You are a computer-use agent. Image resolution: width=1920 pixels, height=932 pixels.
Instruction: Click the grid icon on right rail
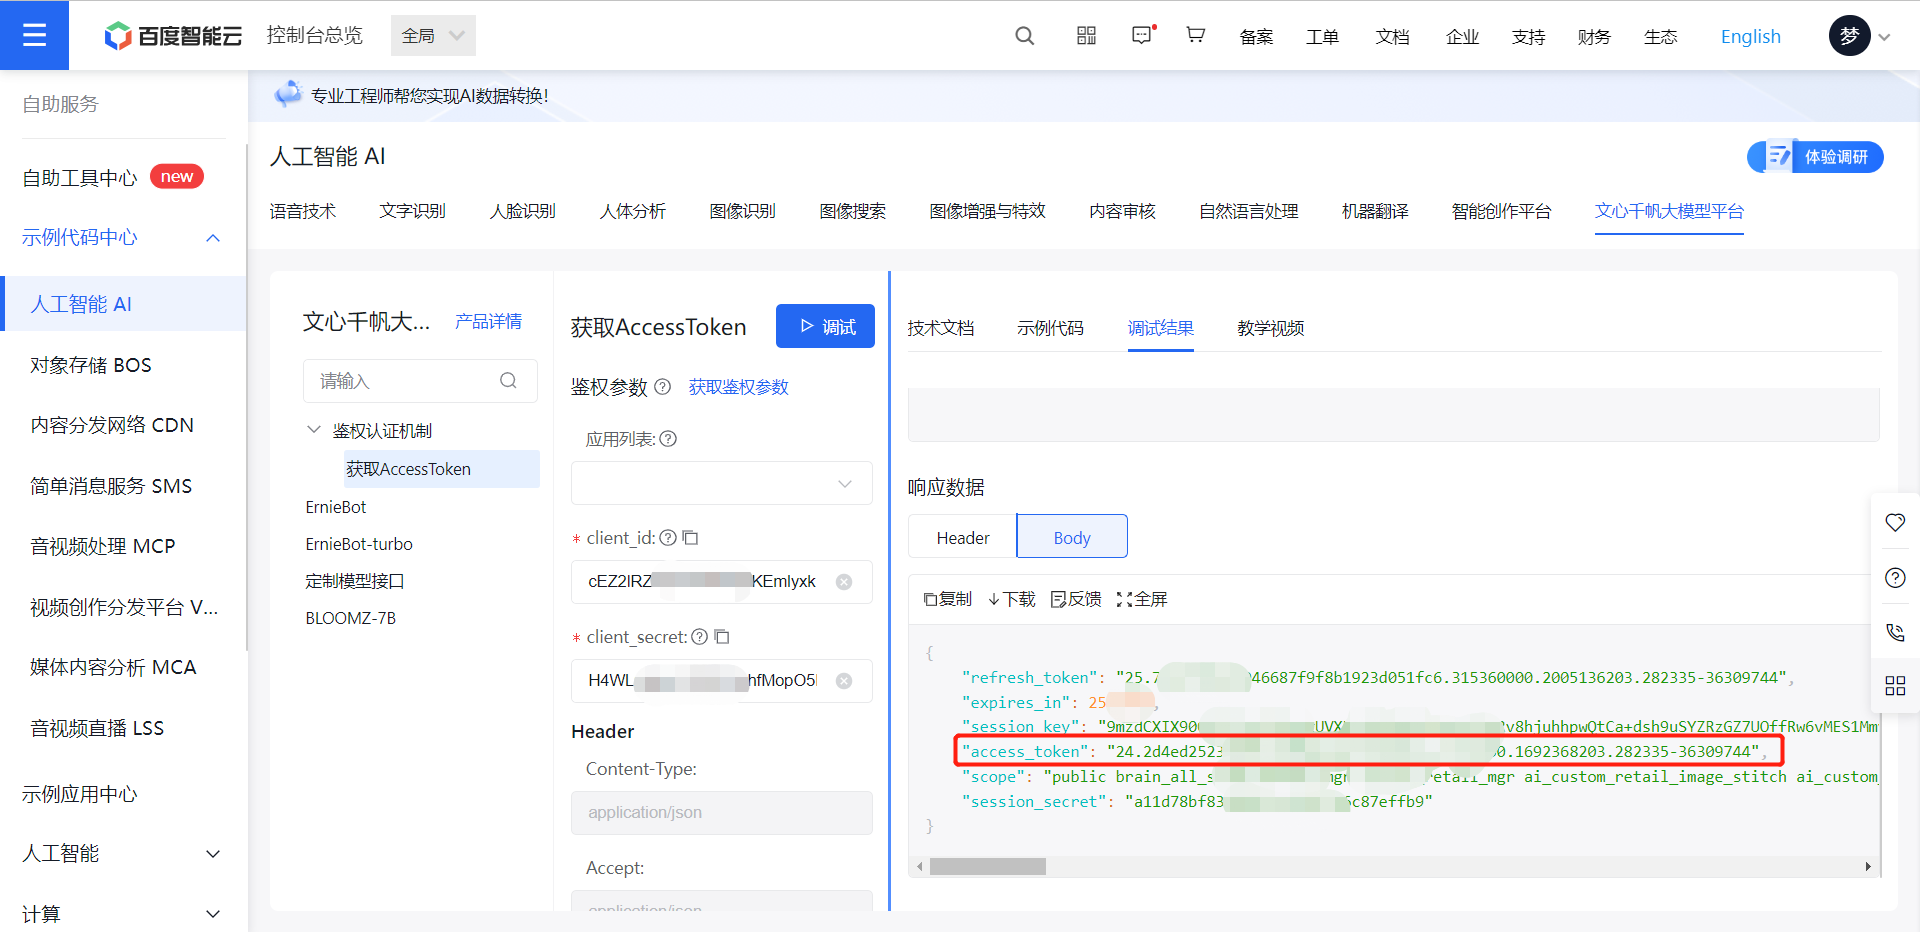click(1895, 686)
